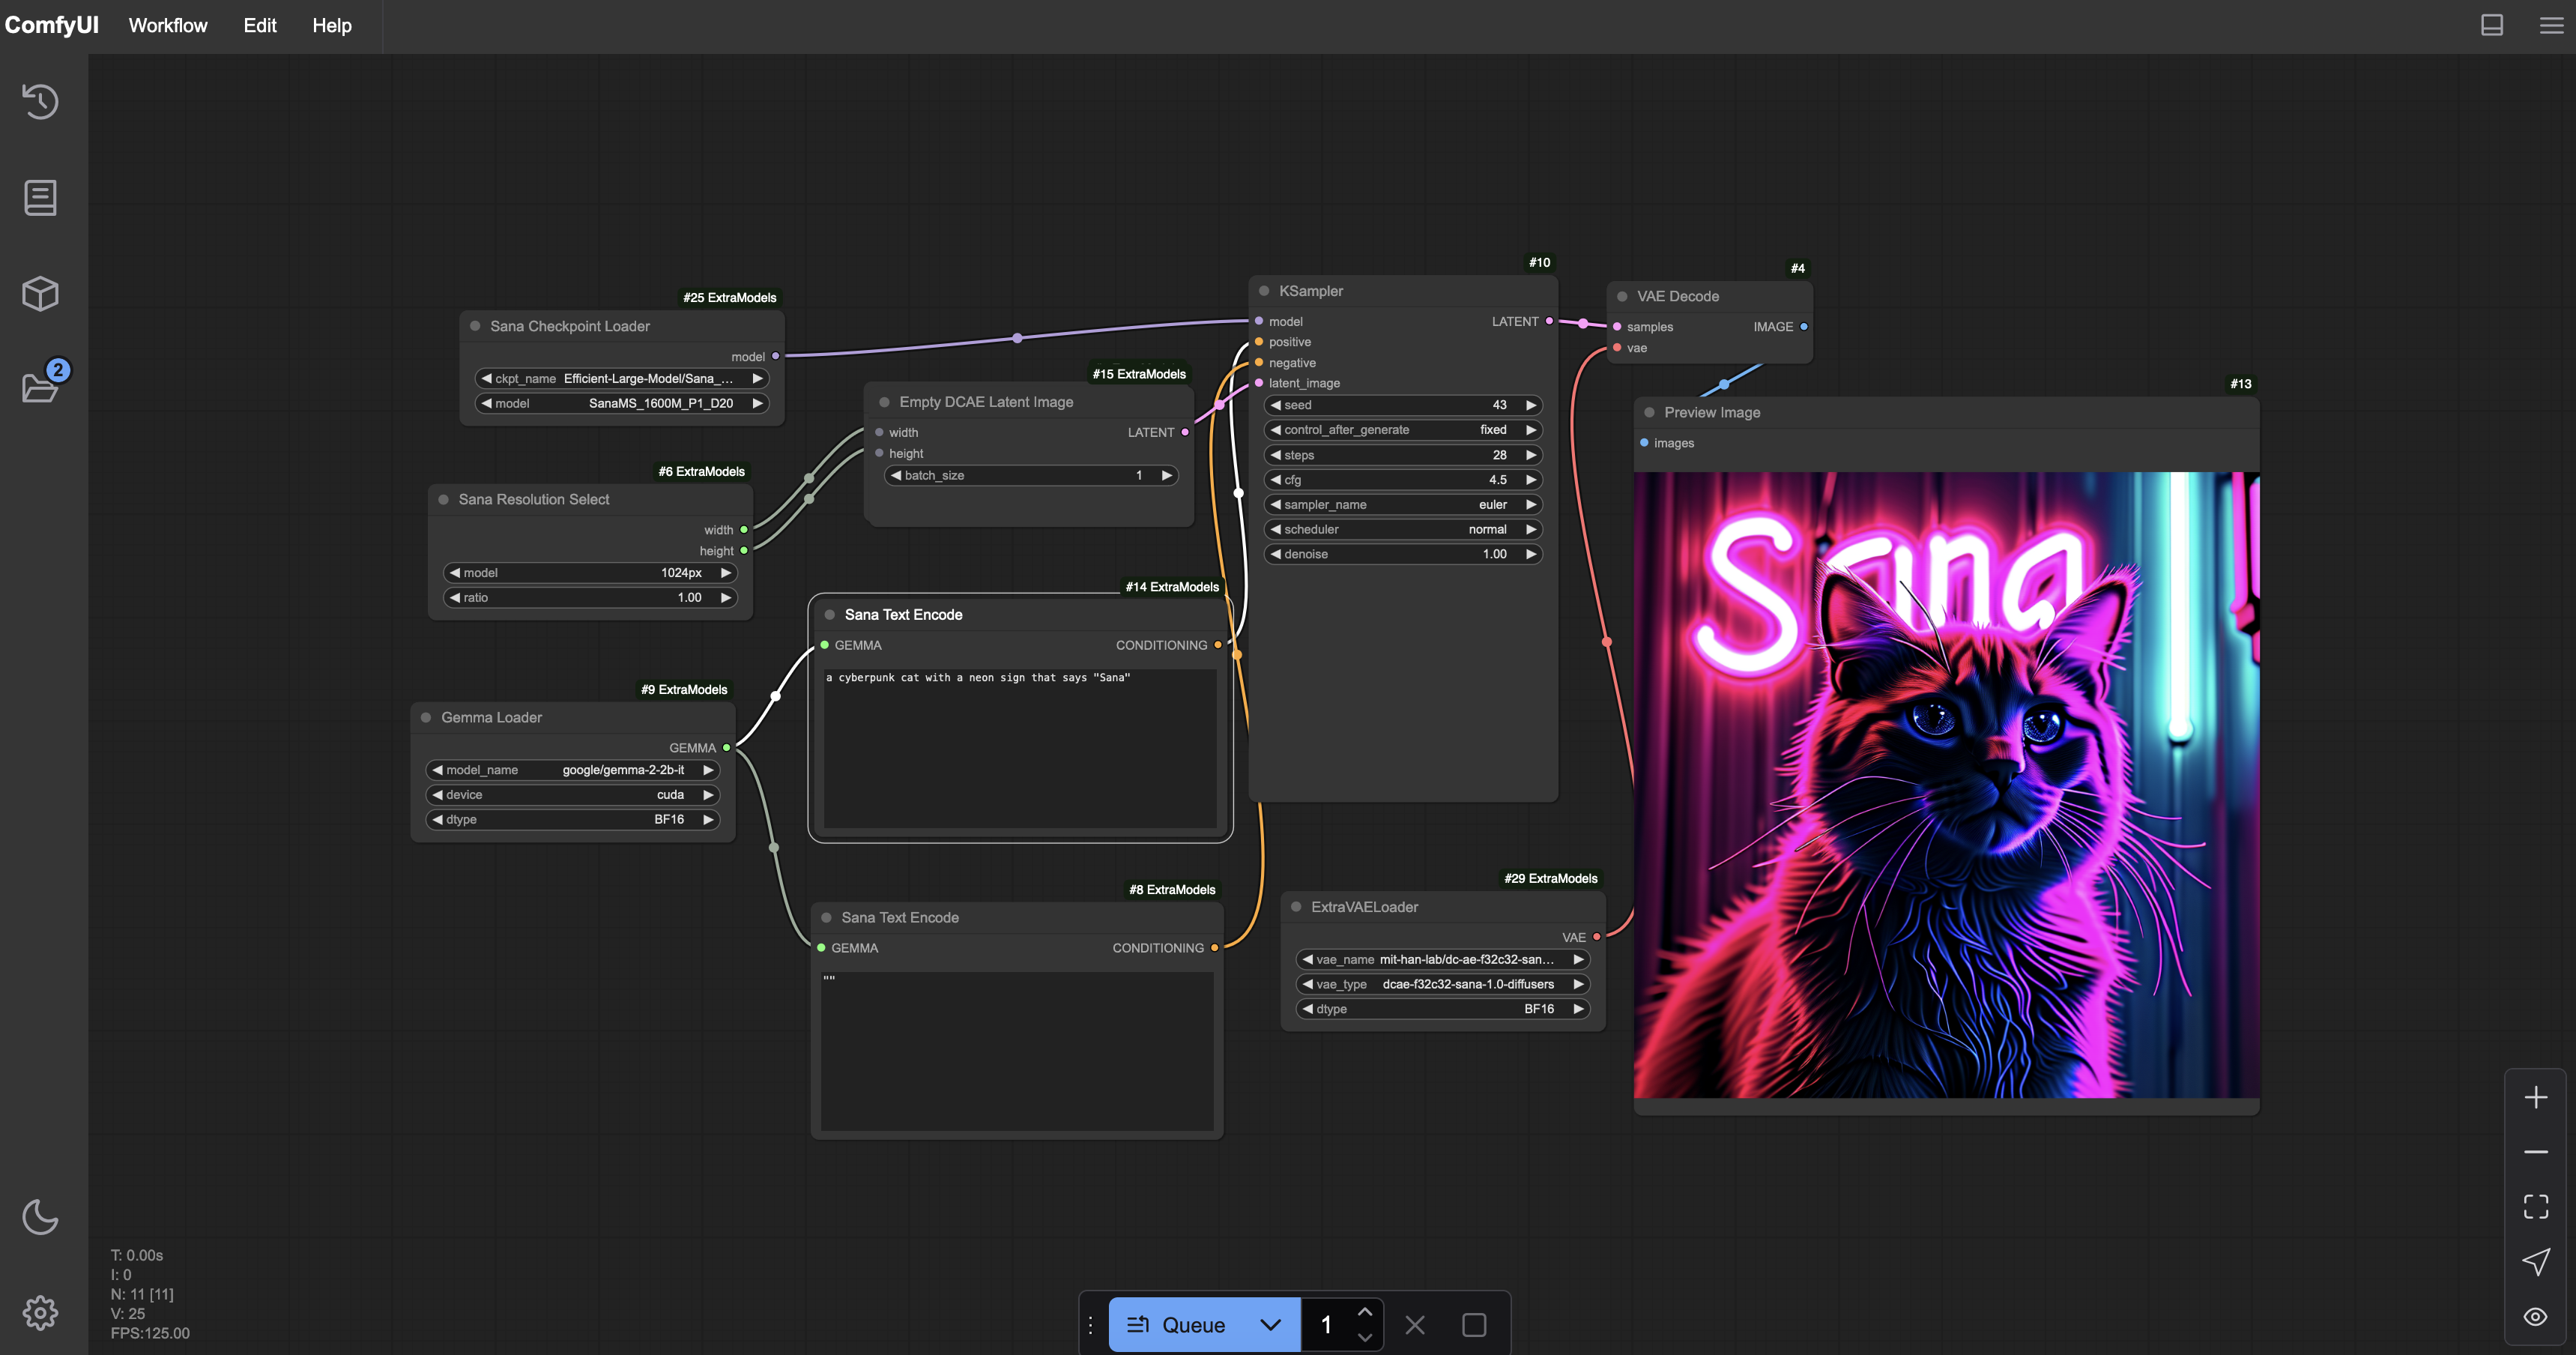The width and height of the screenshot is (2576, 1355).
Task: Open the sampler_name euler dropdown
Action: click(1403, 505)
